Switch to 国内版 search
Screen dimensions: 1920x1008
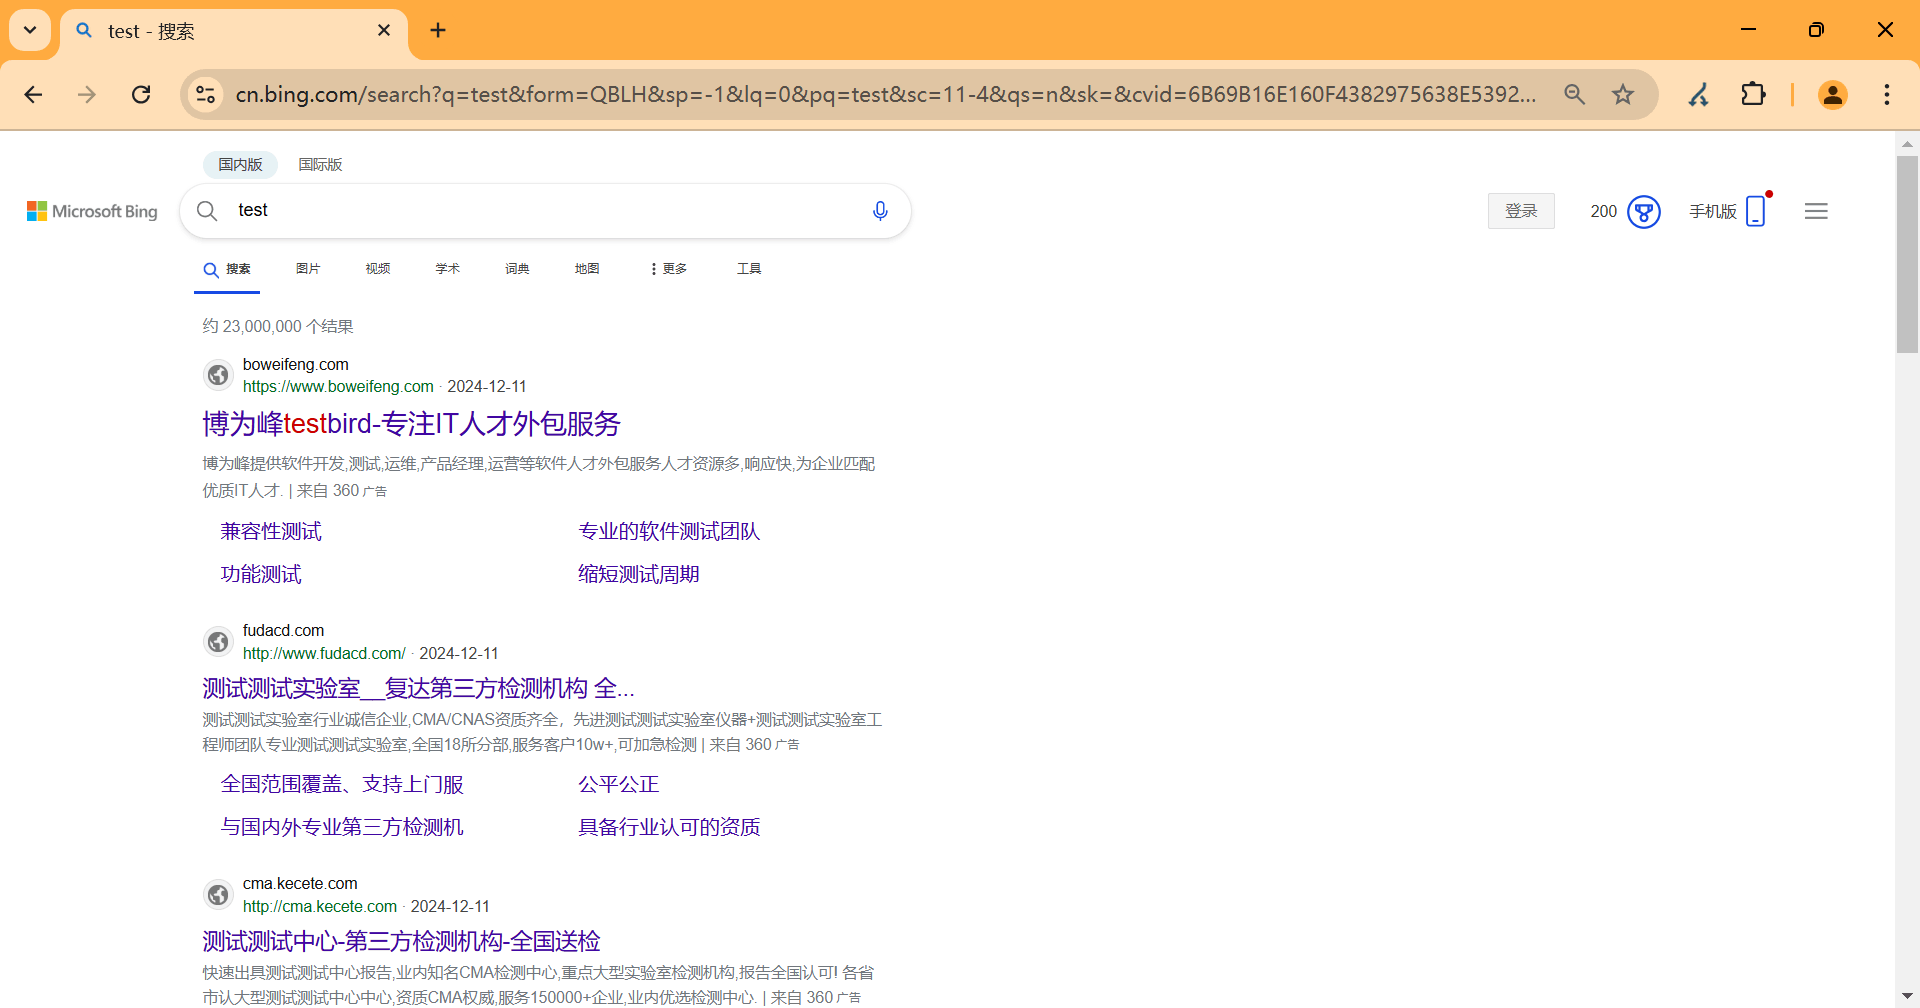click(x=240, y=164)
